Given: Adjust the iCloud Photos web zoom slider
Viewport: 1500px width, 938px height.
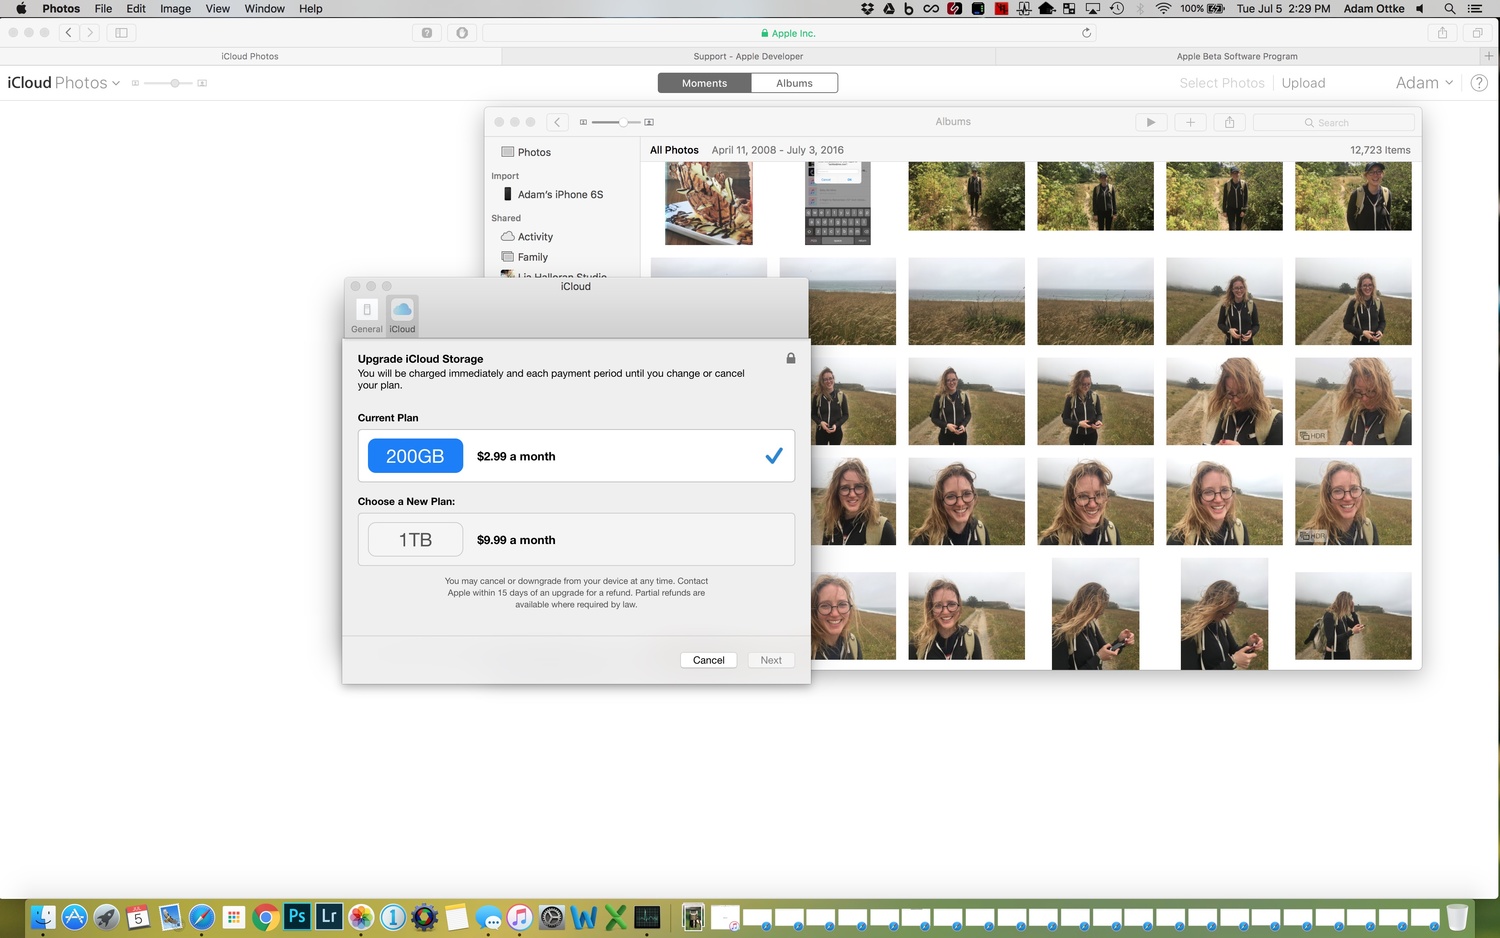Looking at the screenshot, I should [x=169, y=83].
